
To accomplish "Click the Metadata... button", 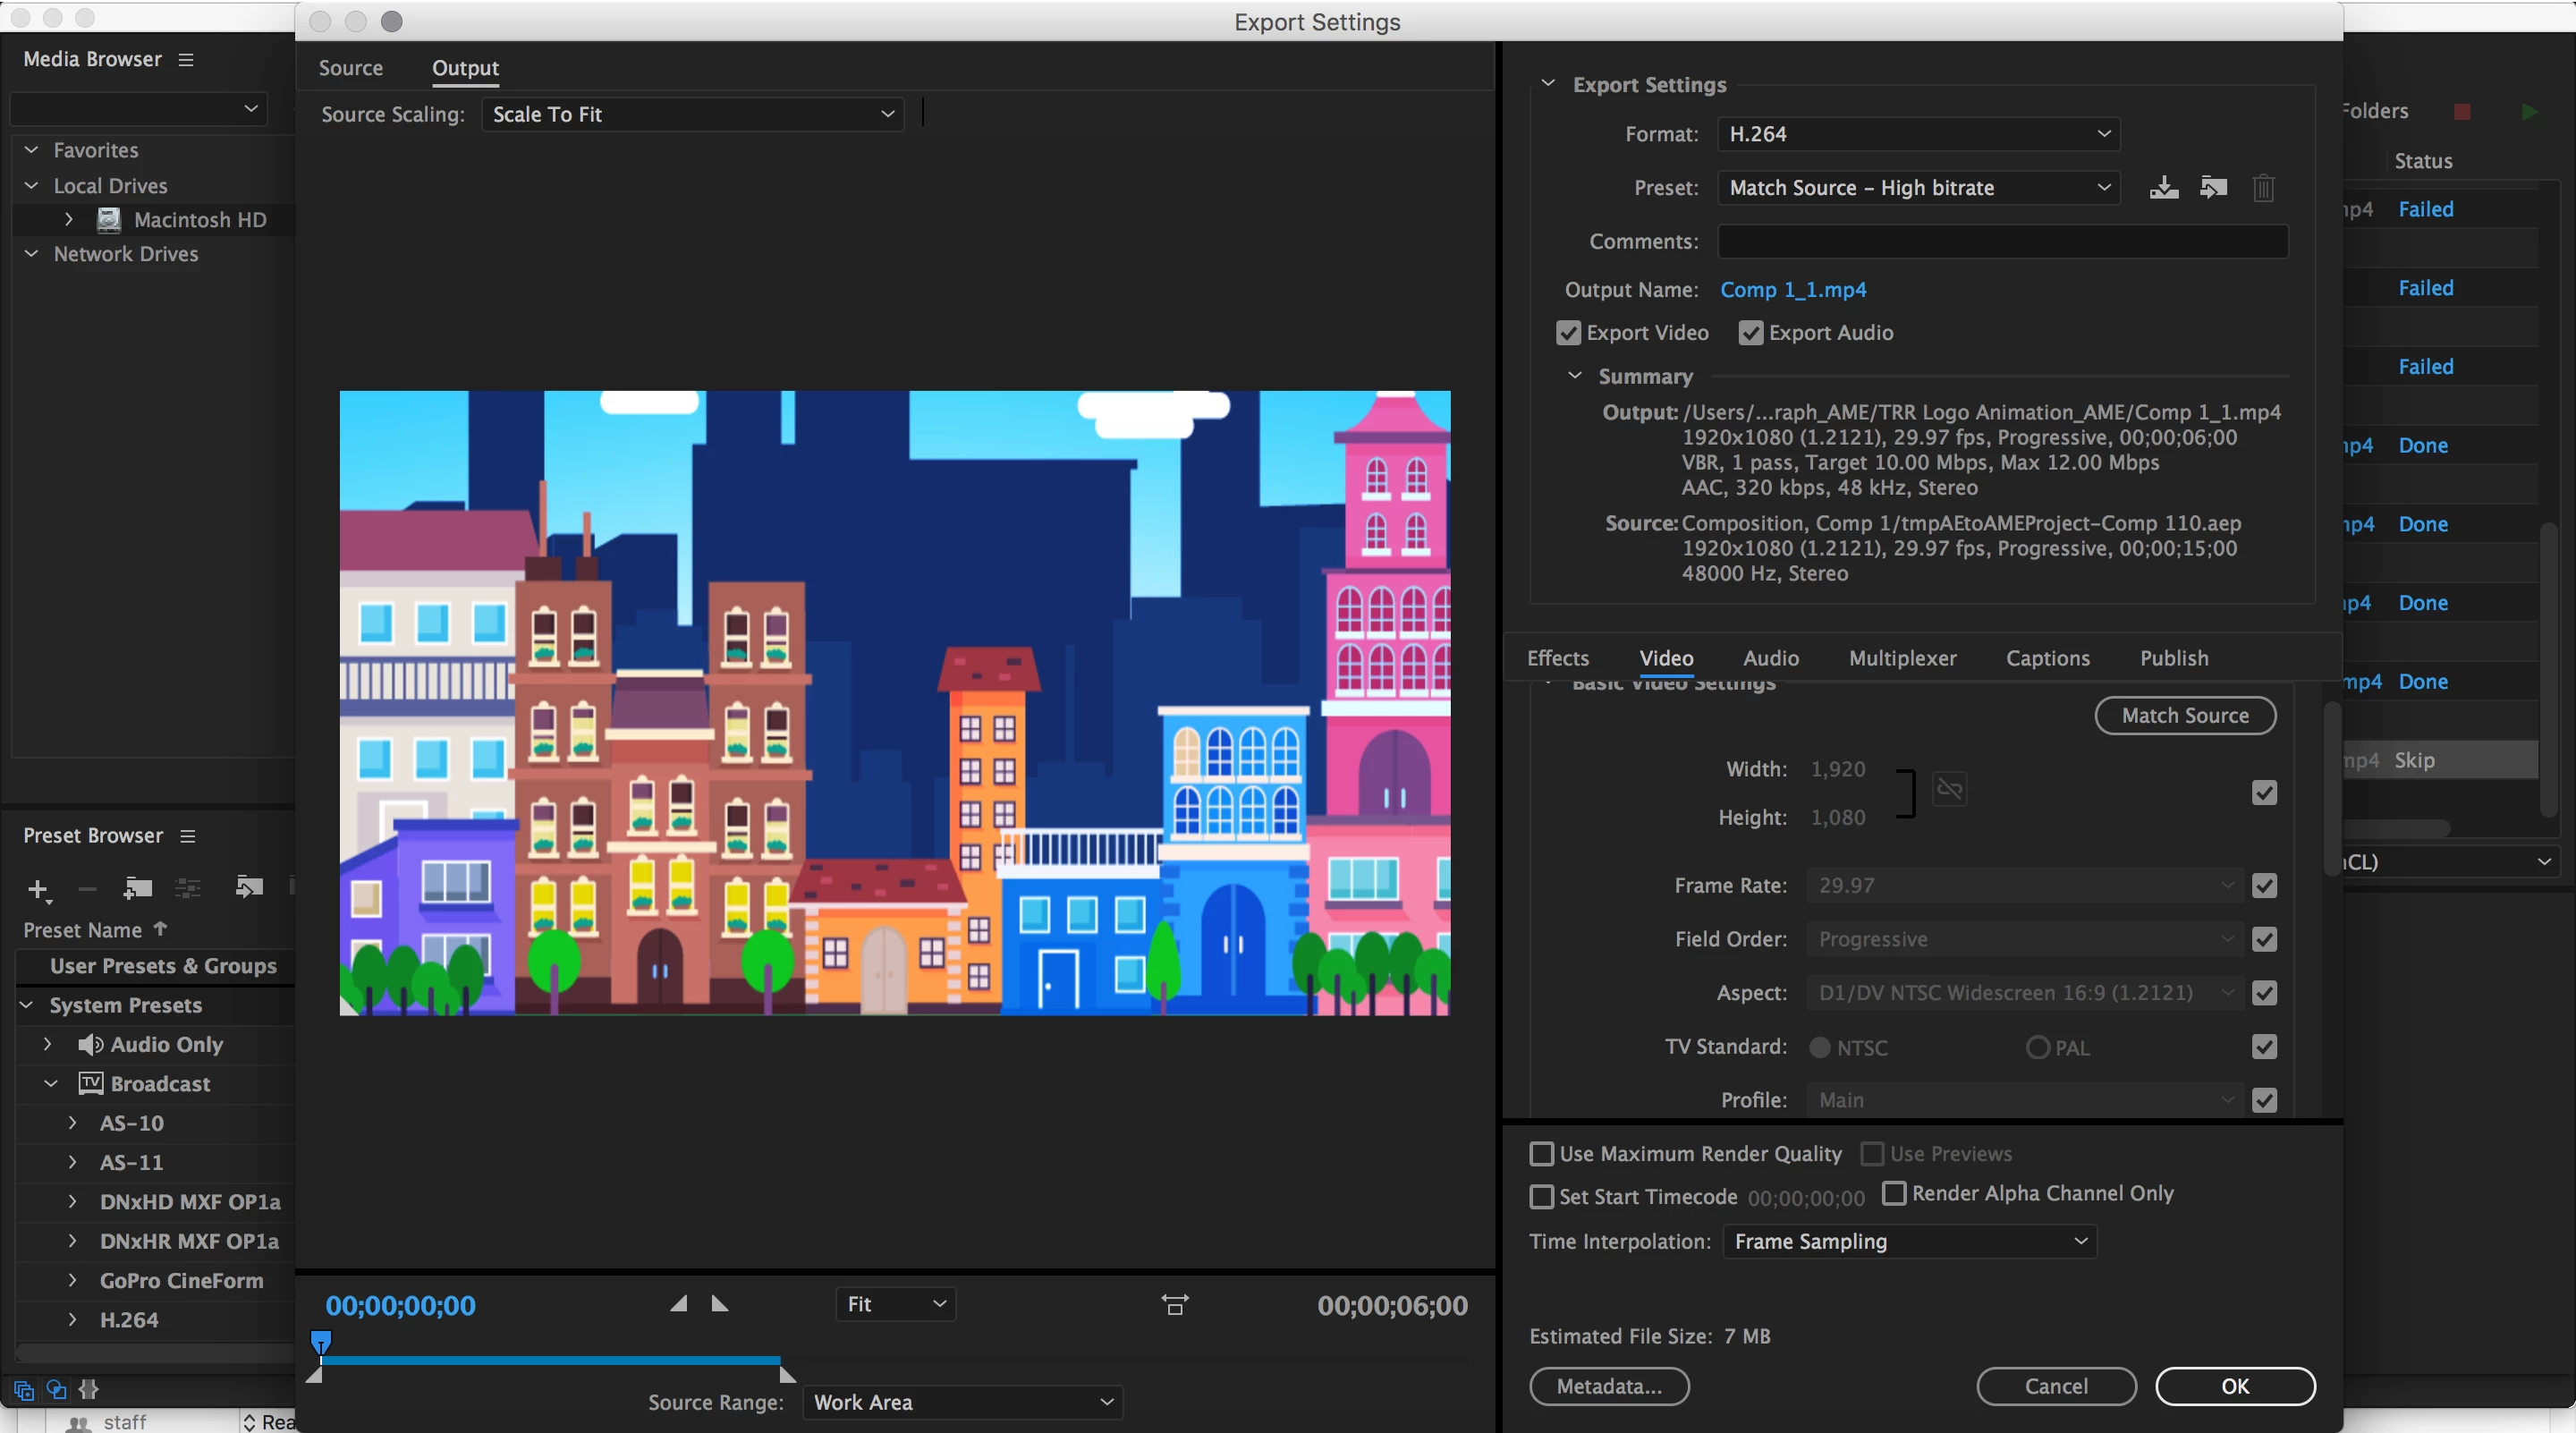I will (x=1609, y=1386).
